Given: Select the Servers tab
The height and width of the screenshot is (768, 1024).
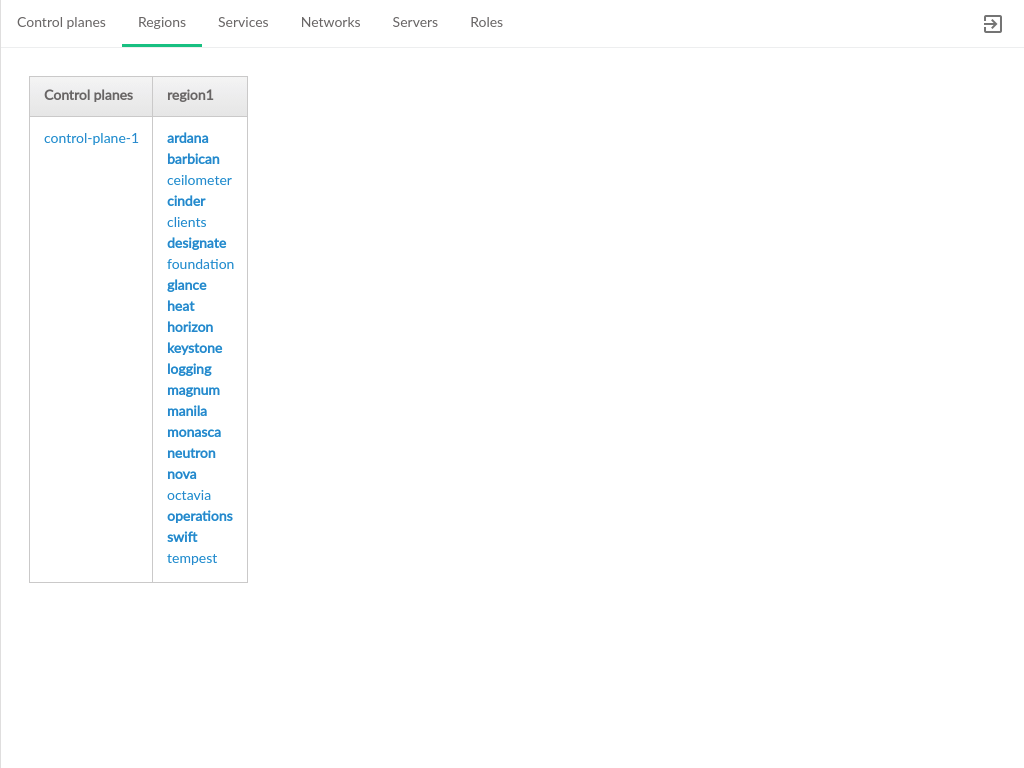Looking at the screenshot, I should tap(415, 22).
